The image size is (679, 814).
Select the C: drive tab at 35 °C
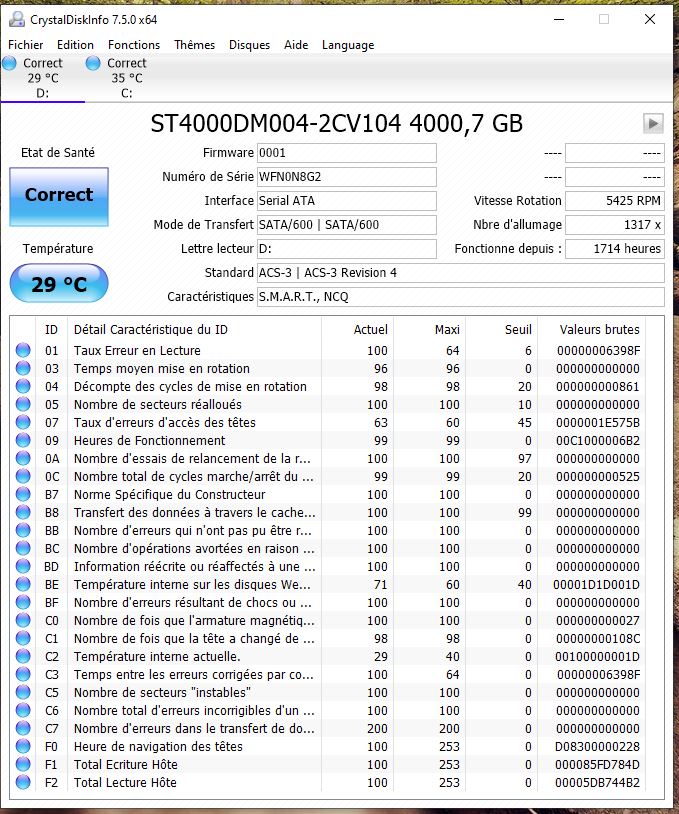[x=127, y=78]
